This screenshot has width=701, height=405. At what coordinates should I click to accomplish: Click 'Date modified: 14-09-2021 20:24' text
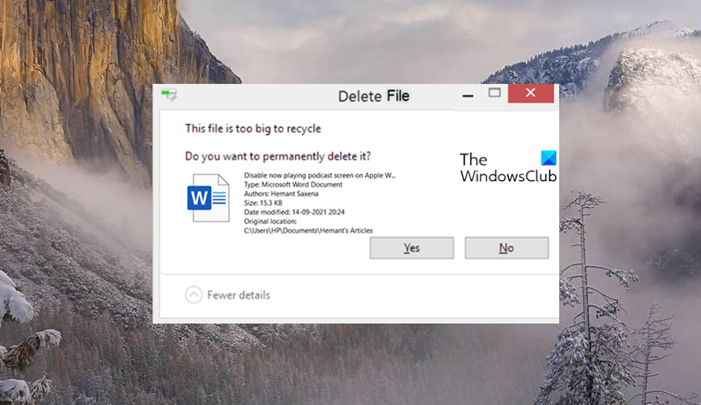(294, 212)
